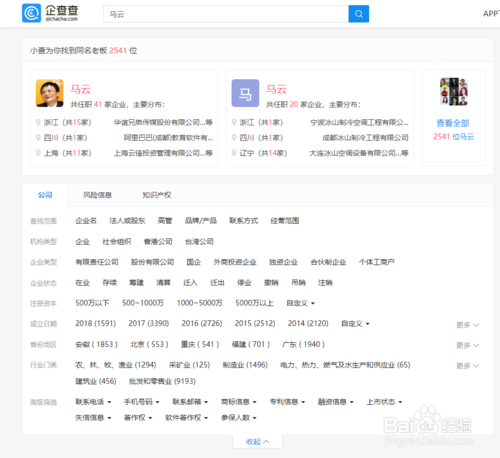Image resolution: width=500 pixels, height=458 pixels.
Task: Open 查看全部 link
Action: tap(453, 123)
